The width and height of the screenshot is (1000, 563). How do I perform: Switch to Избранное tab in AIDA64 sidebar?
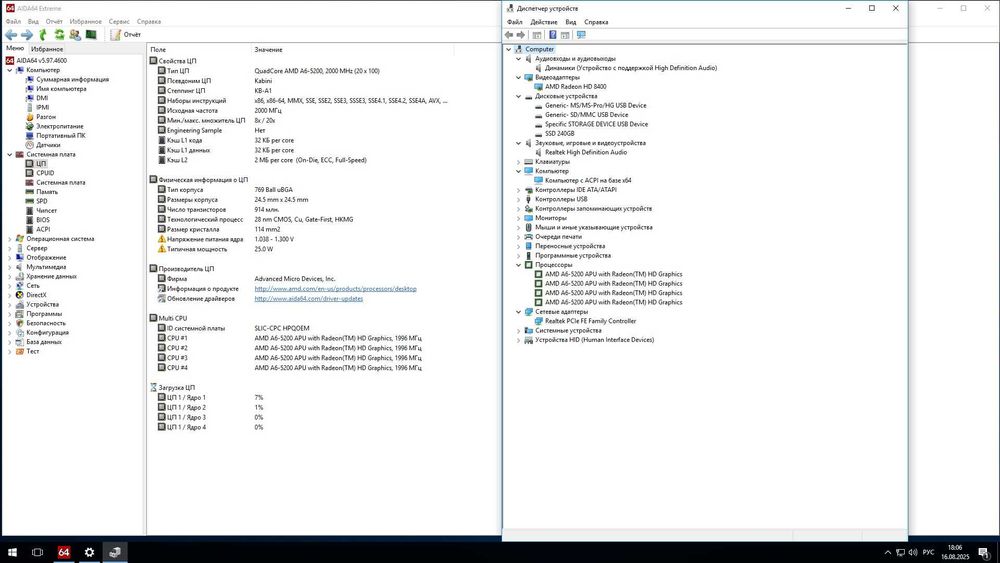[47, 49]
